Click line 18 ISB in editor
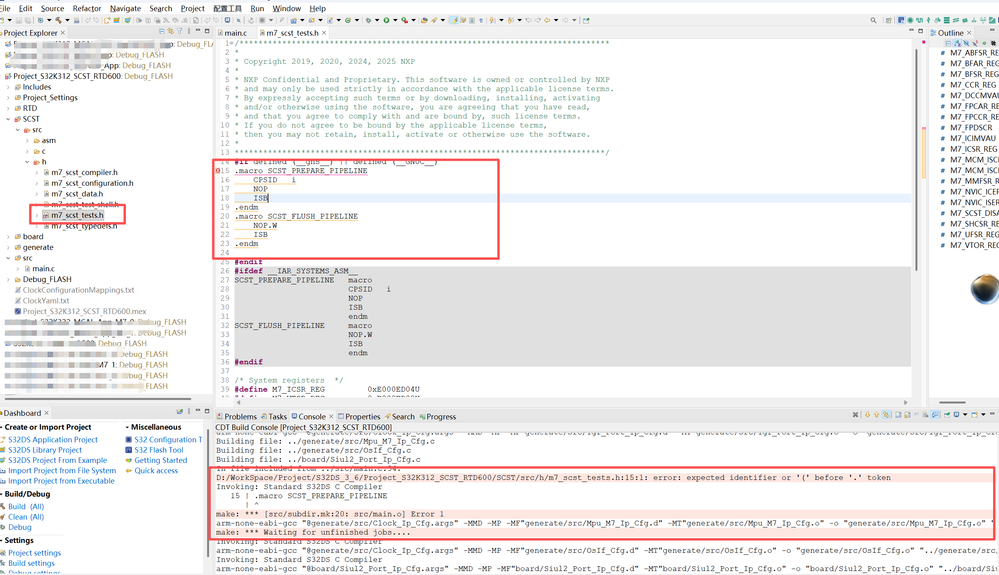The width and height of the screenshot is (999, 575). [261, 198]
